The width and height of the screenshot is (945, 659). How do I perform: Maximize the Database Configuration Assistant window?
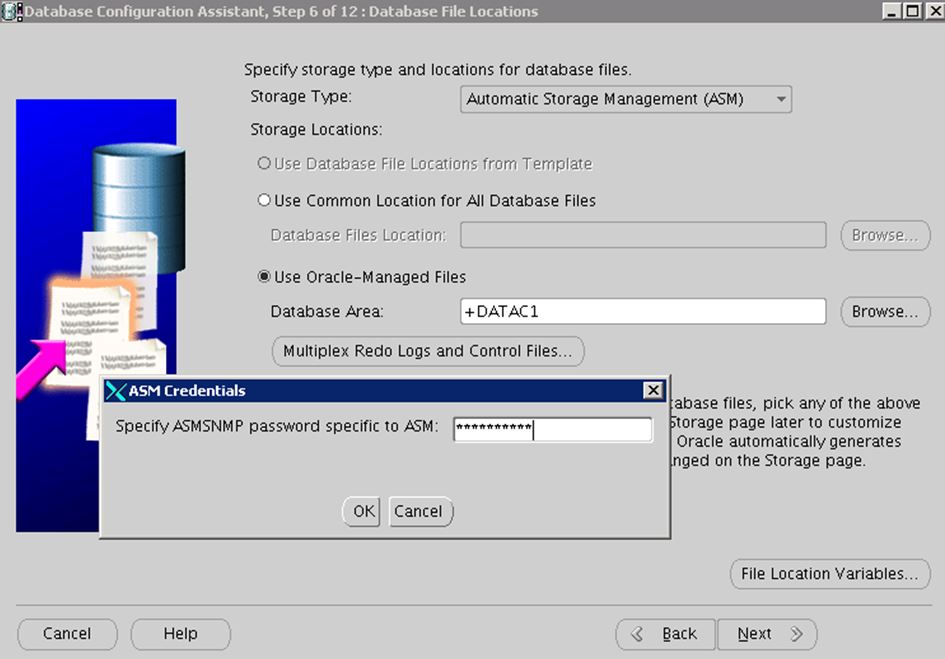click(x=912, y=11)
